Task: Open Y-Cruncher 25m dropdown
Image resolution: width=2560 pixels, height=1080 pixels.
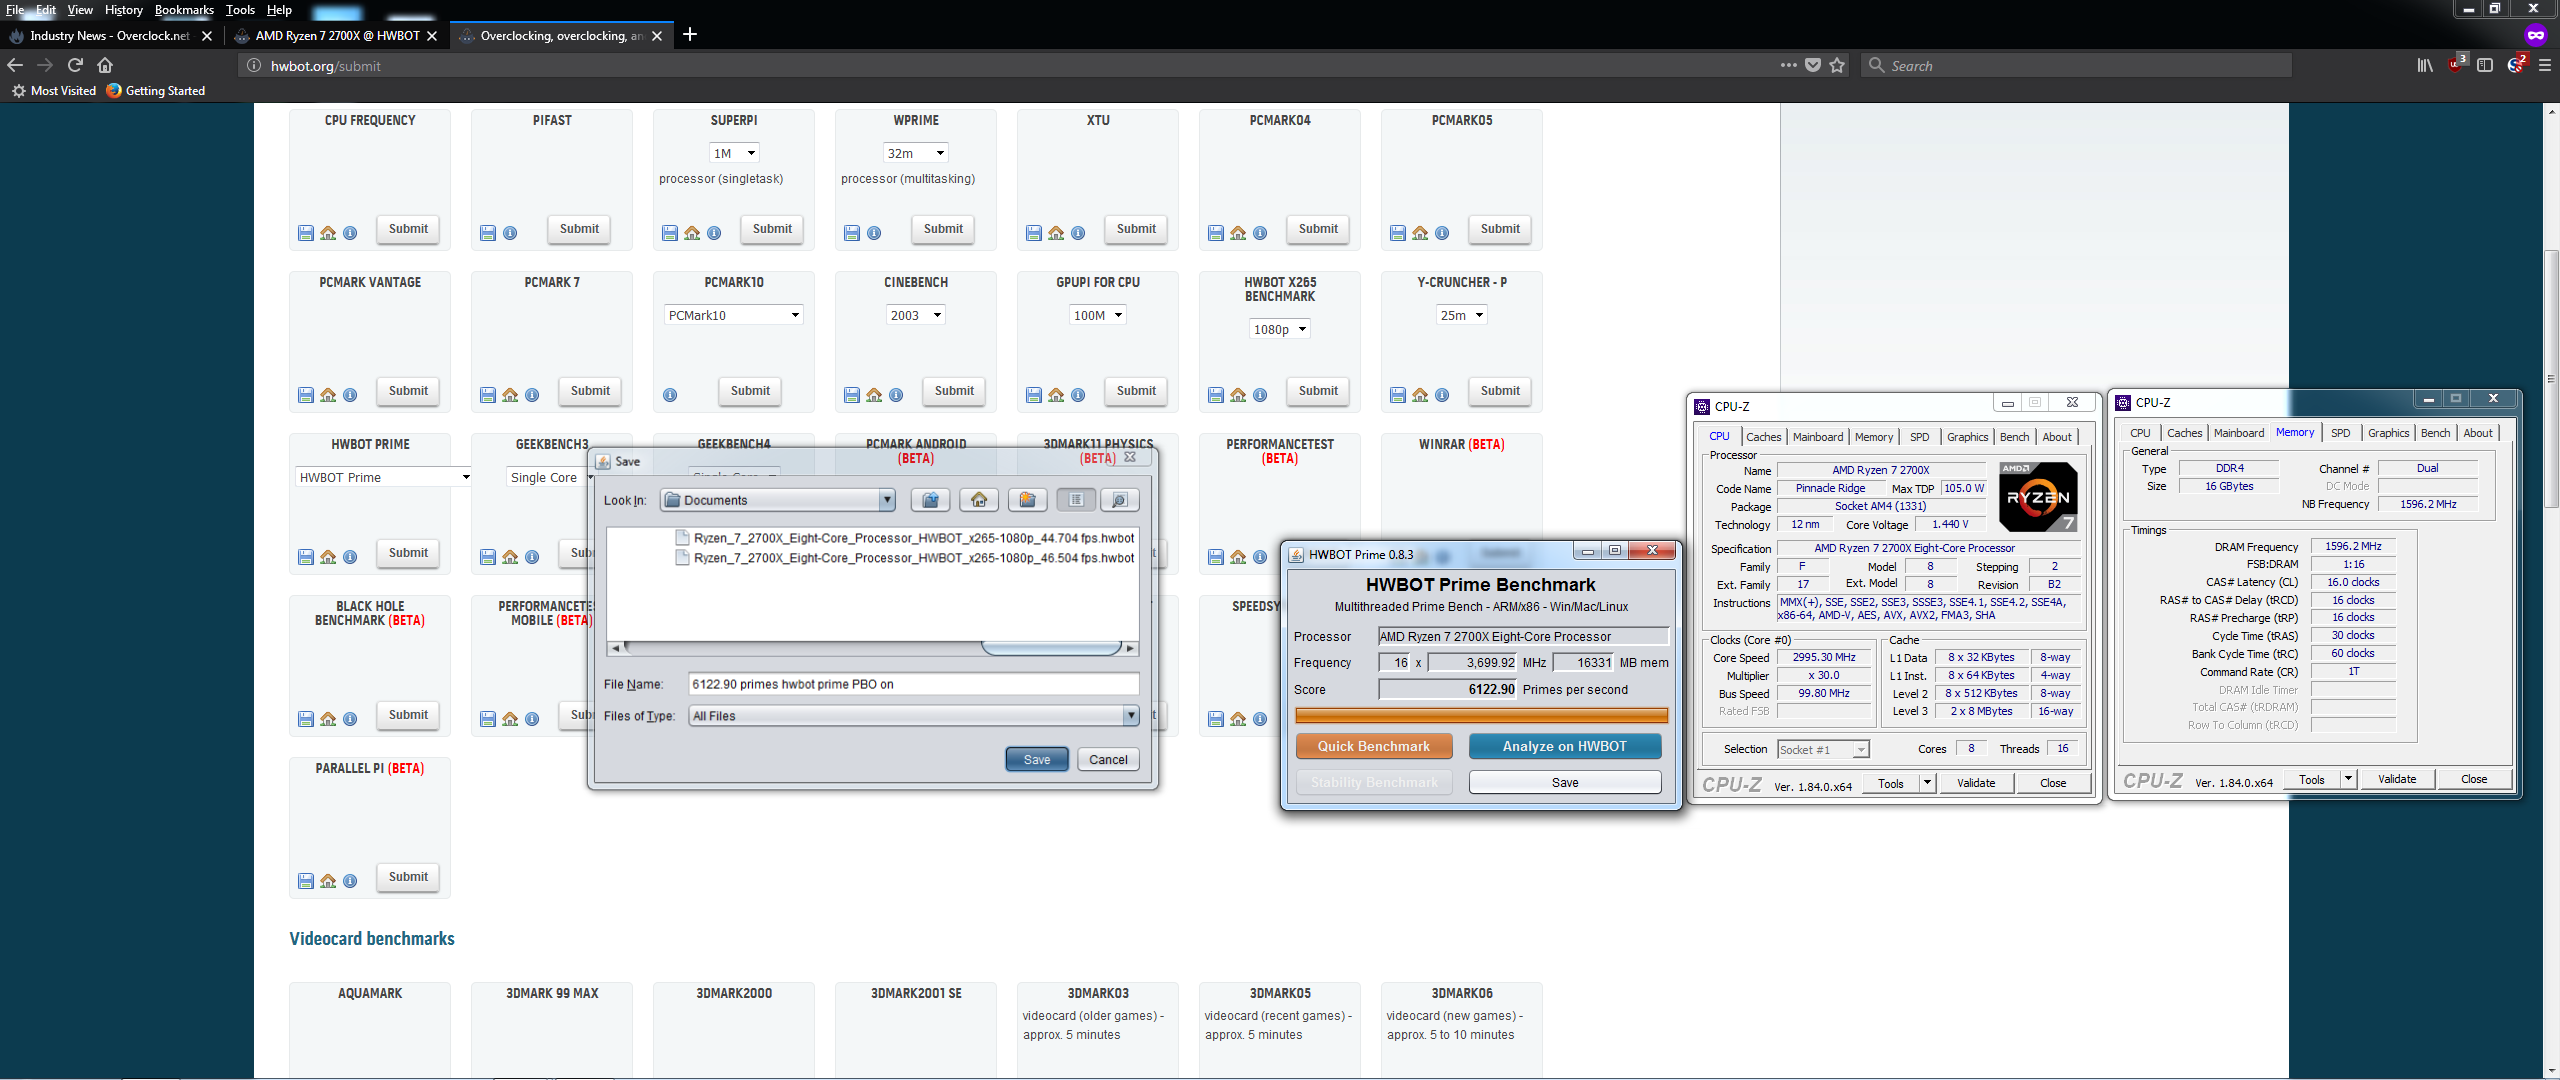Action: coord(1462,315)
